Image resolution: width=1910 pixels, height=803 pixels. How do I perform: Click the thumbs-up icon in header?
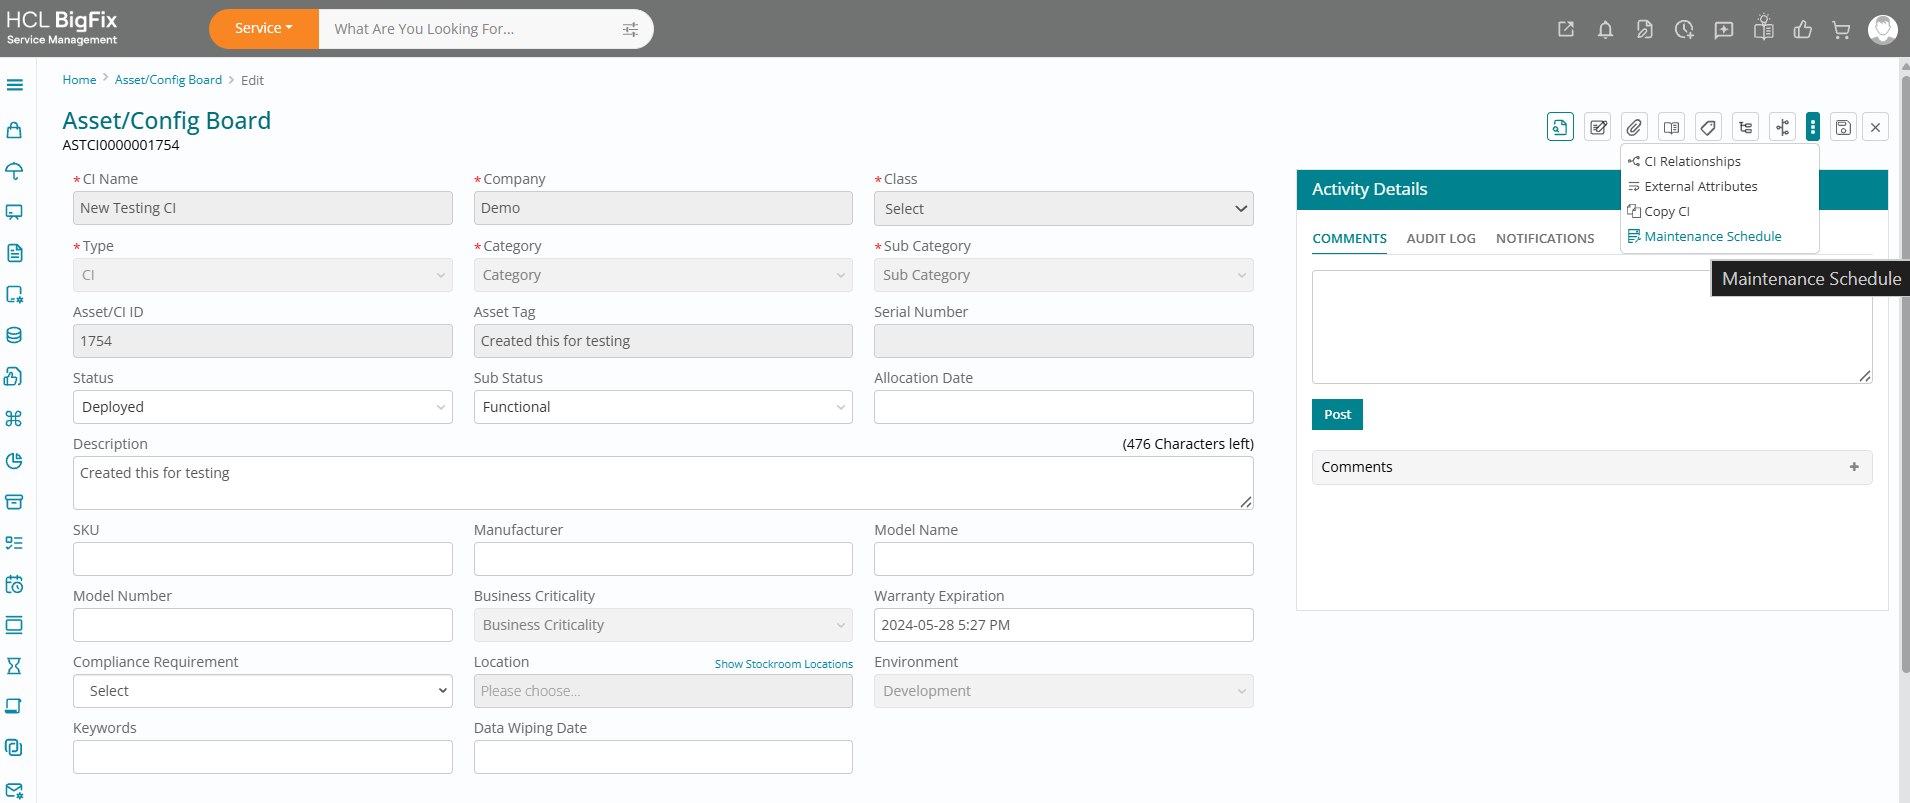click(x=1802, y=29)
